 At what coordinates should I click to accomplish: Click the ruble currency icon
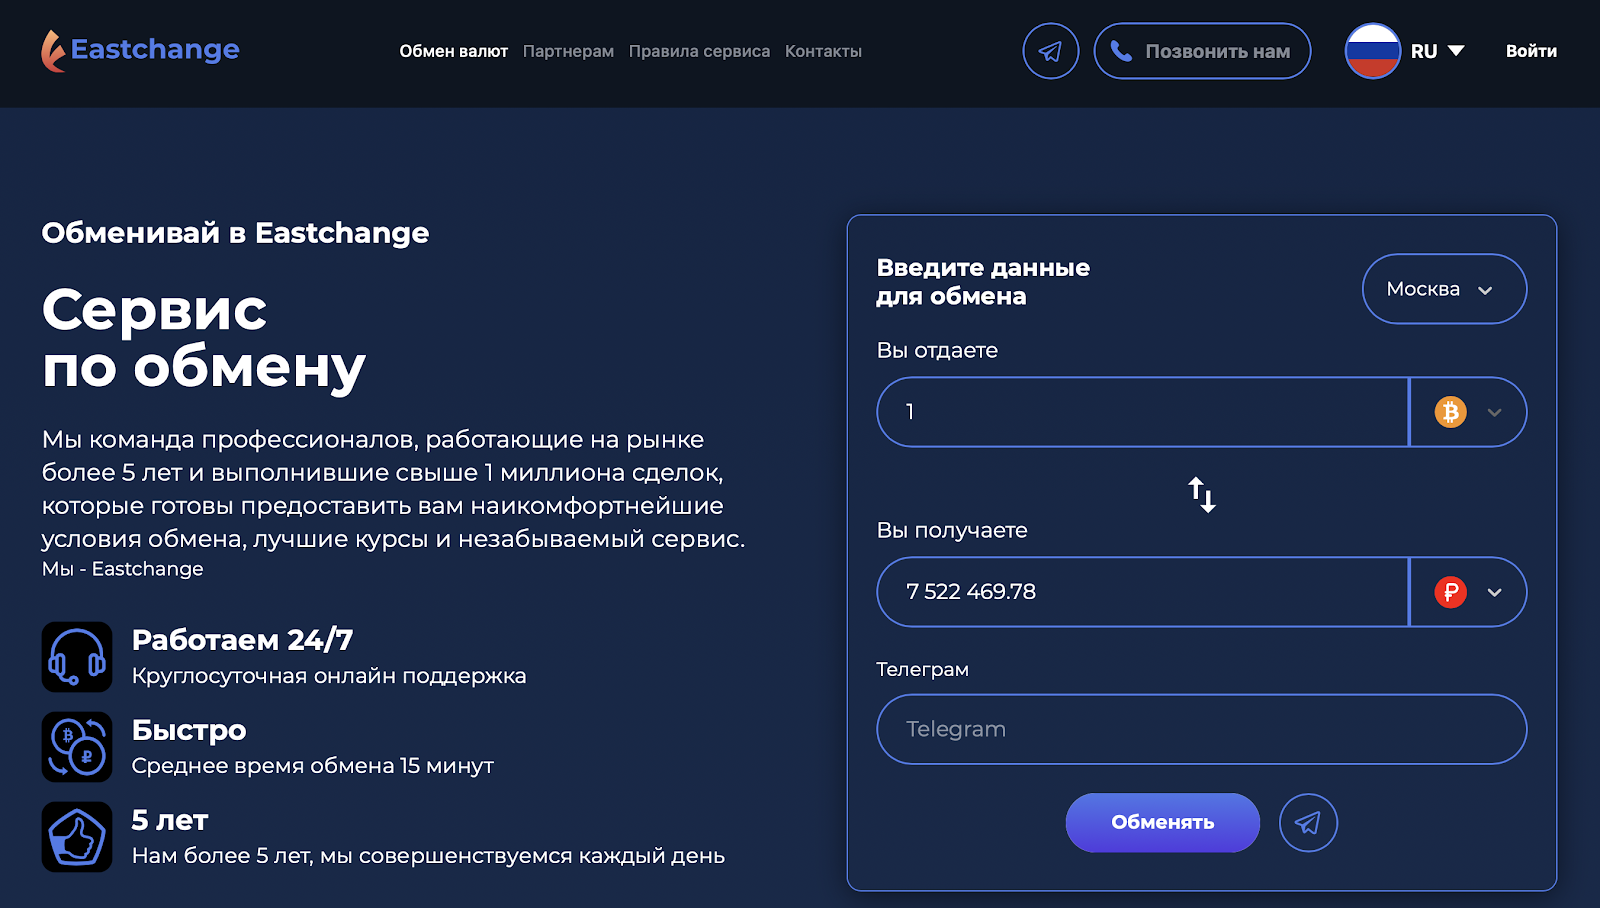[1450, 592]
